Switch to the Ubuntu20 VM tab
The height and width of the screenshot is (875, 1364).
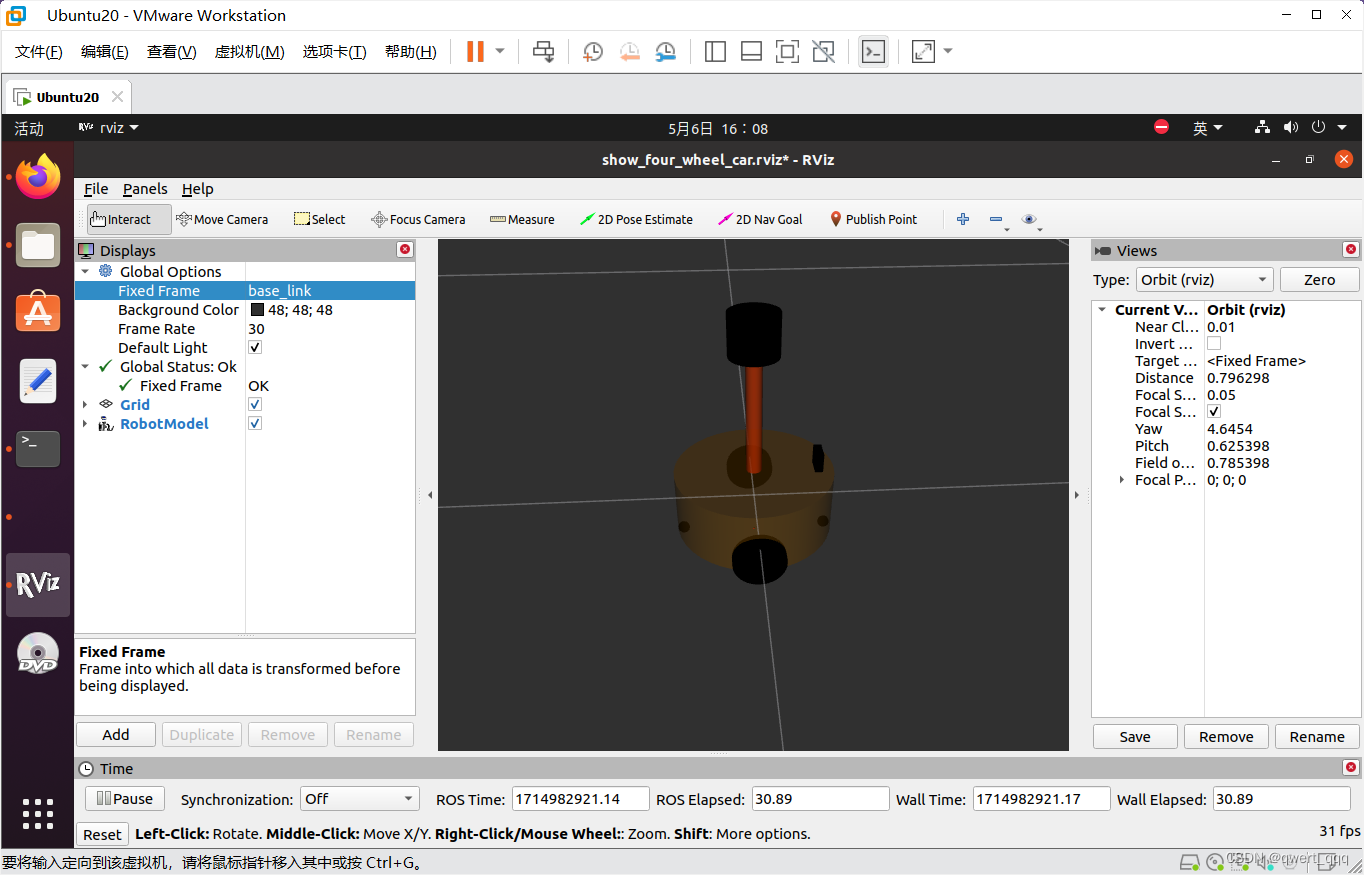67,97
